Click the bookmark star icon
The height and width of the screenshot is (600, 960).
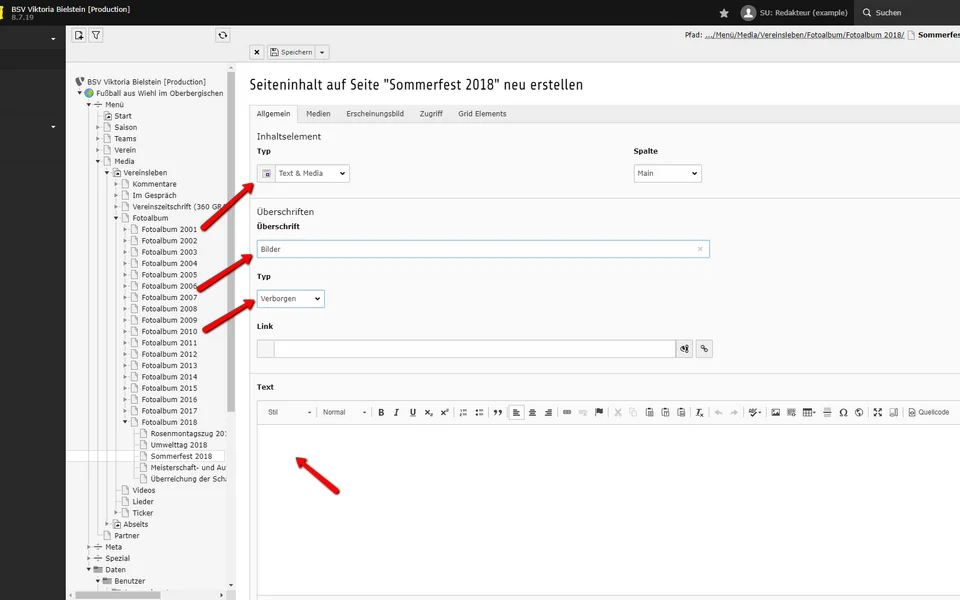pos(724,13)
